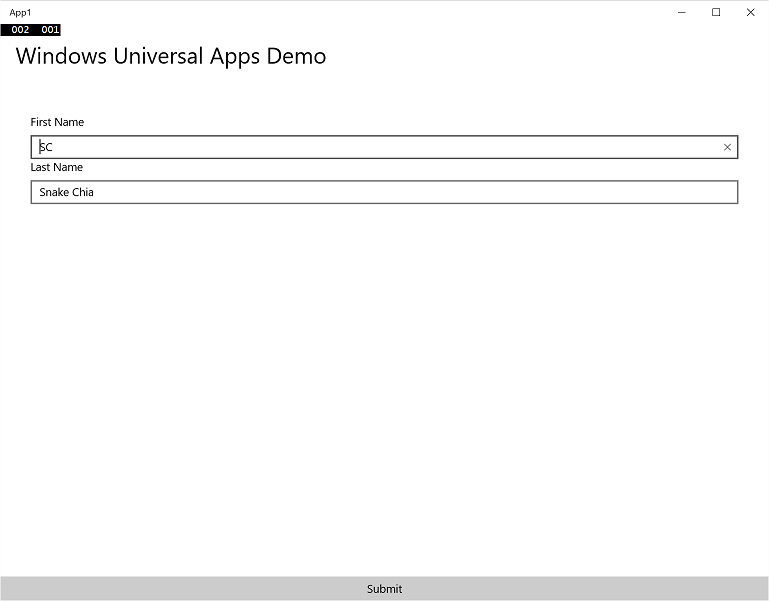Minimize the App1 window
Screen dimensions: 769x601
pos(682,12)
